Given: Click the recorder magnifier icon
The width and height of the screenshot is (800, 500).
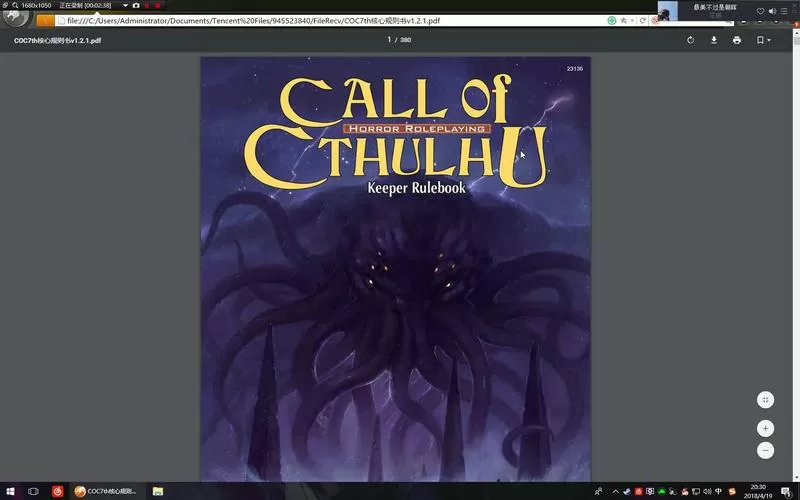Looking at the screenshot, I should 15,5.
